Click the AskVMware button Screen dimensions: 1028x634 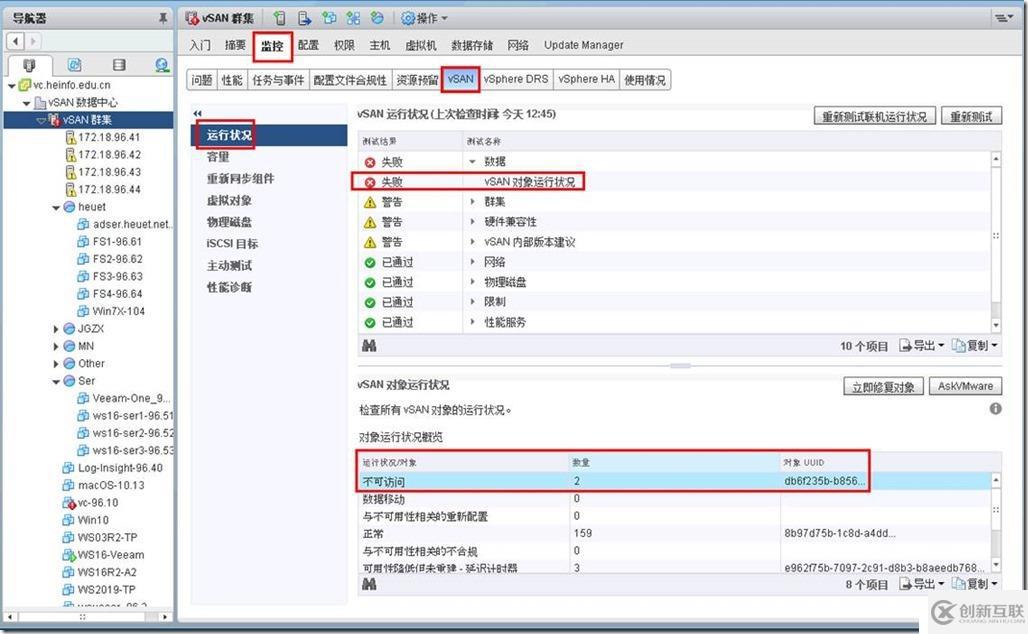point(965,386)
